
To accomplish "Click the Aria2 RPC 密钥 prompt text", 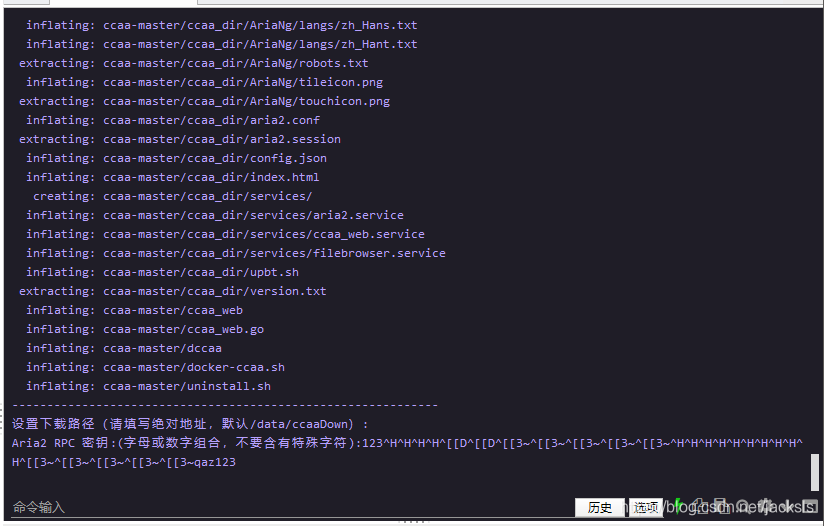I will (187, 442).
